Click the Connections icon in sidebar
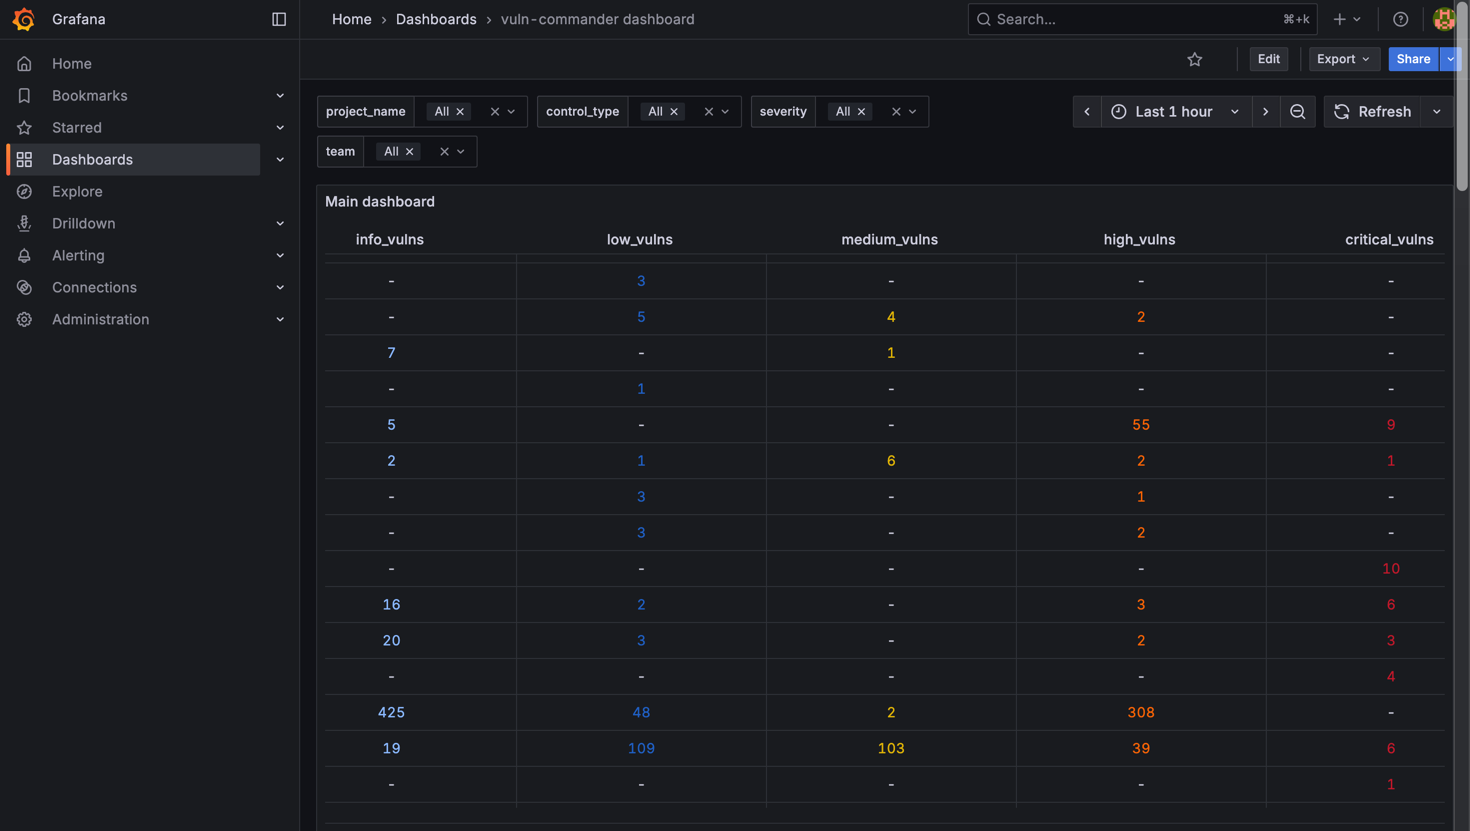This screenshot has height=831, width=1470. (24, 288)
